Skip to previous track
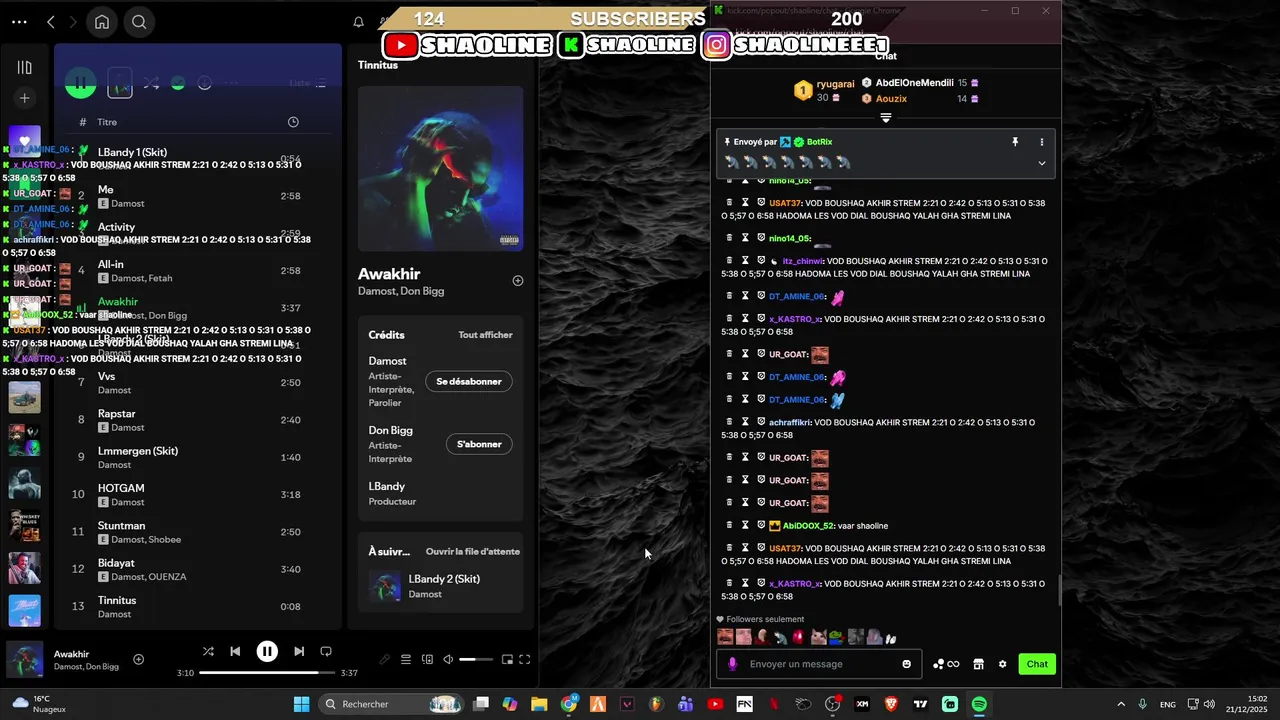Screen dimensions: 1280x720 pos(235,651)
